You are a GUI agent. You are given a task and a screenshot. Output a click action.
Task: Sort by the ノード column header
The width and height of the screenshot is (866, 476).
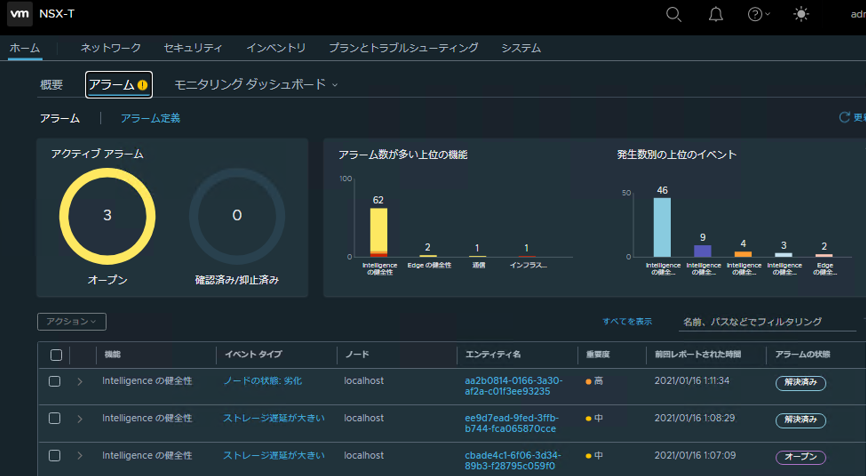click(x=357, y=355)
